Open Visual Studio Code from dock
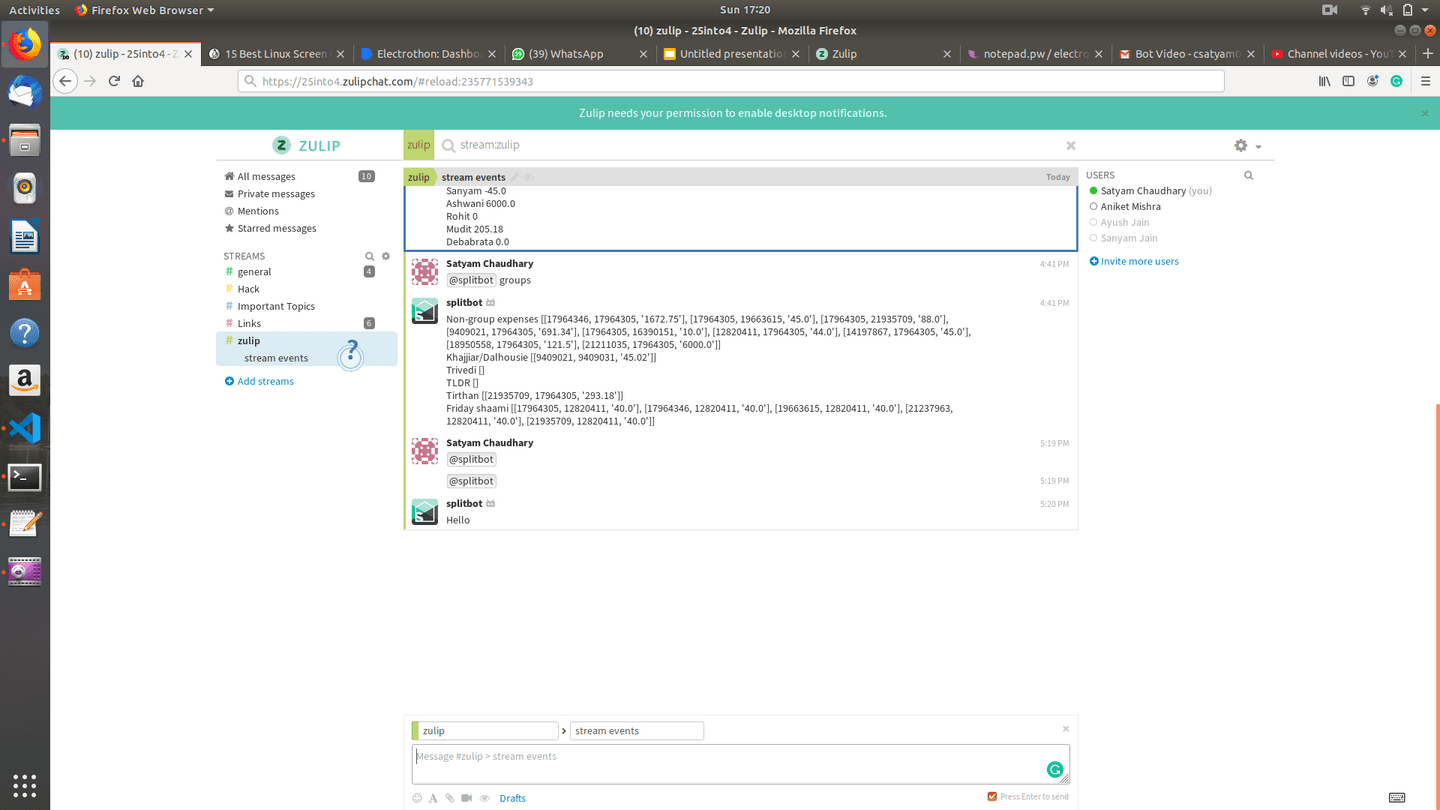 coord(24,429)
